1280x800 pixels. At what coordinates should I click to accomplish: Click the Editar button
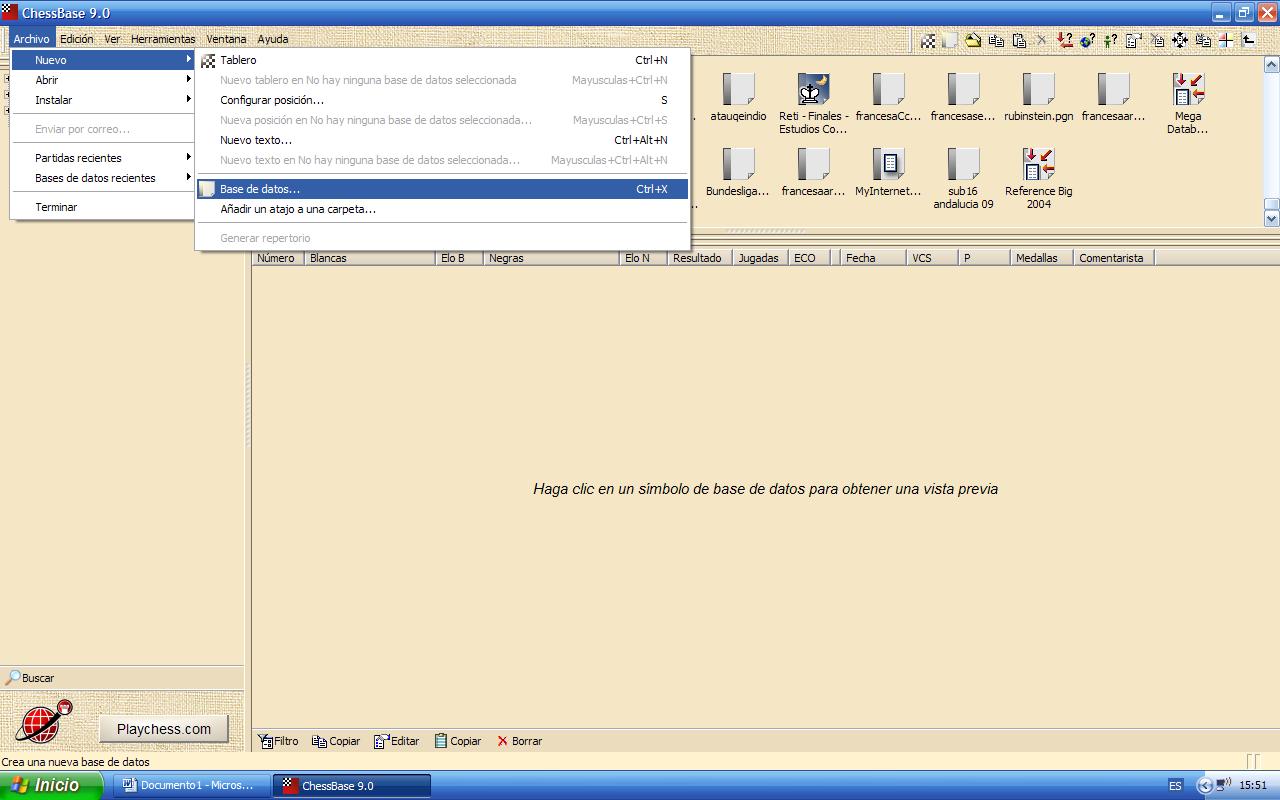[396, 741]
